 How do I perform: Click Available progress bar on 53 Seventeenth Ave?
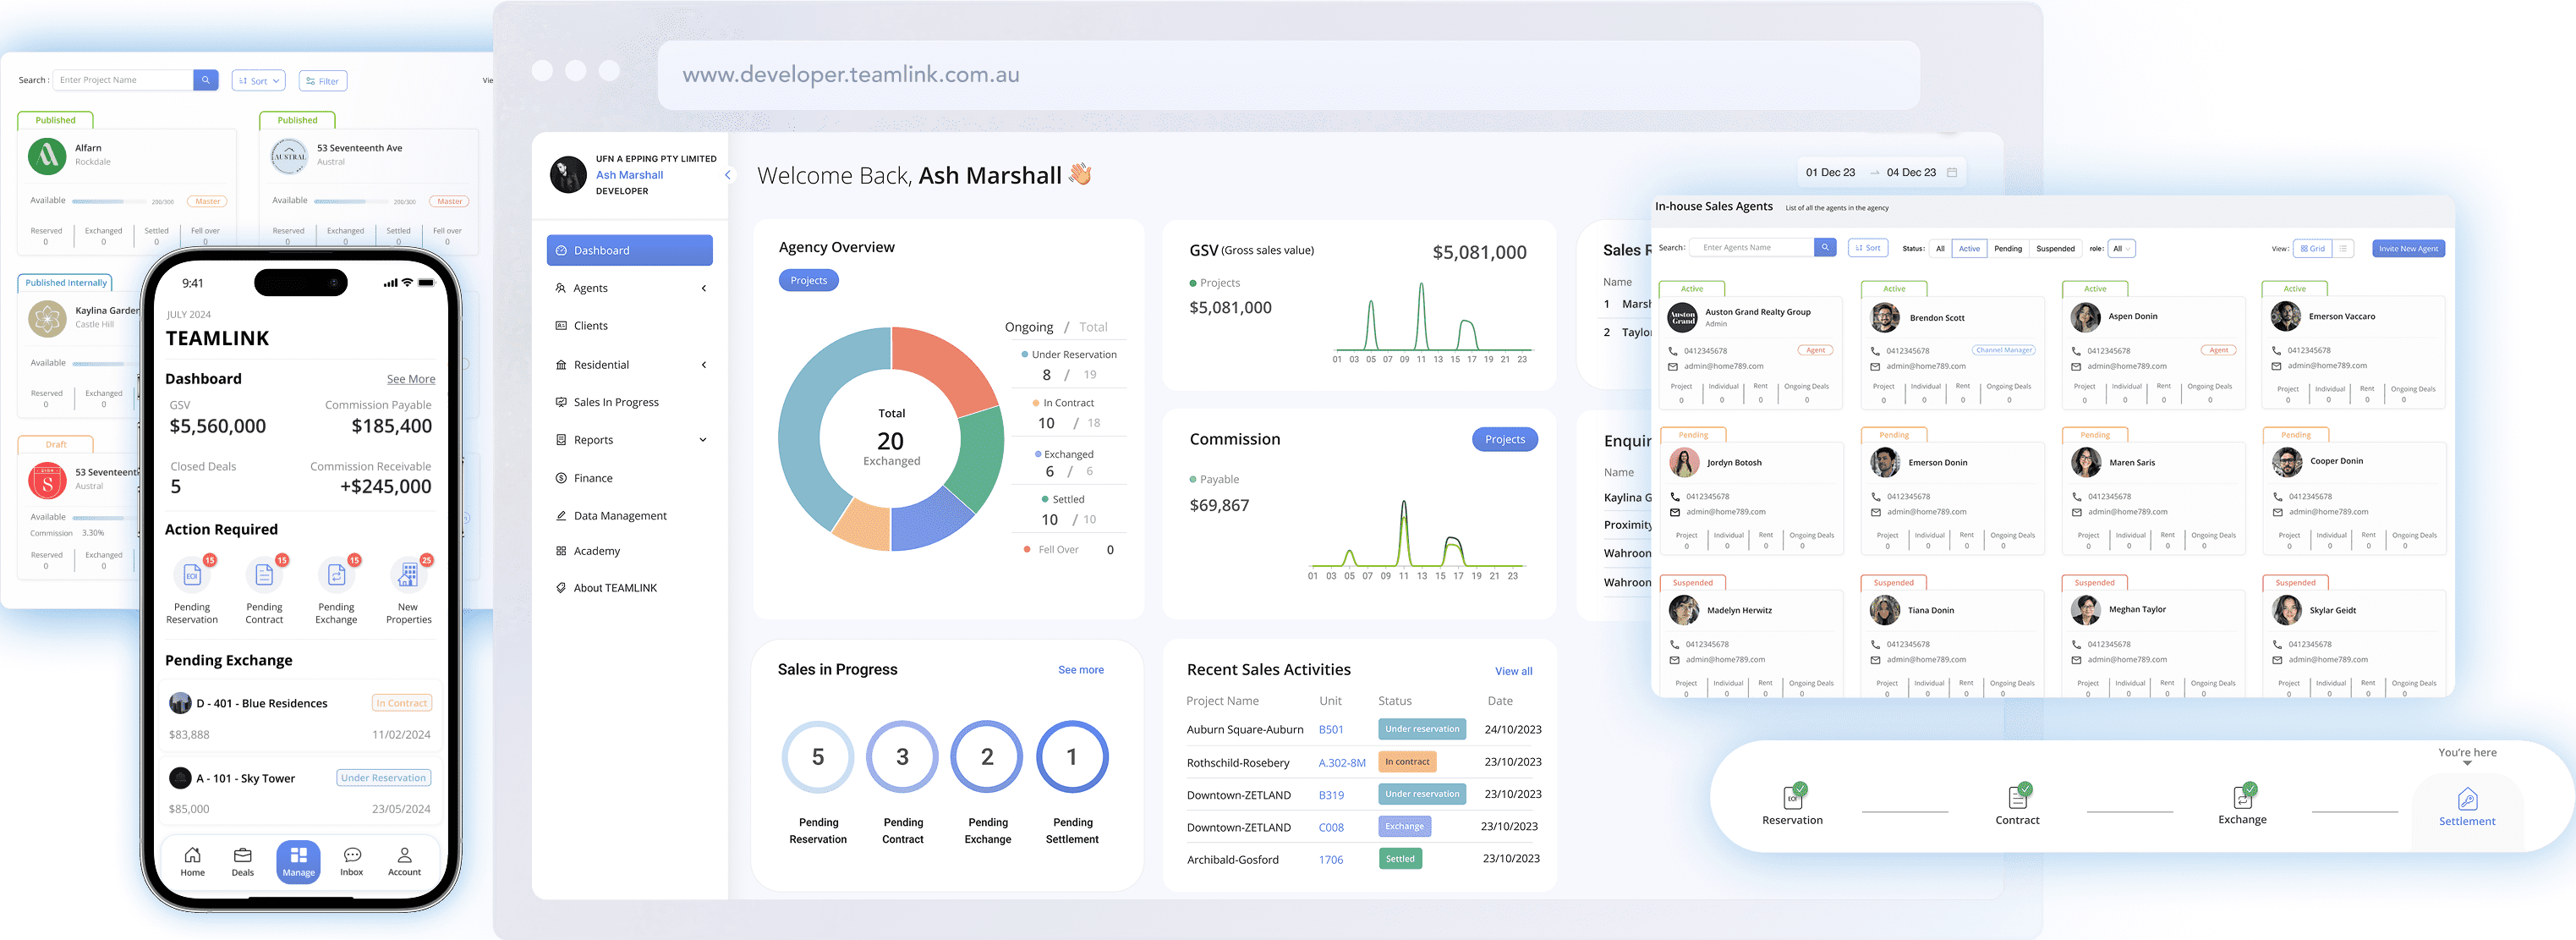point(349,201)
